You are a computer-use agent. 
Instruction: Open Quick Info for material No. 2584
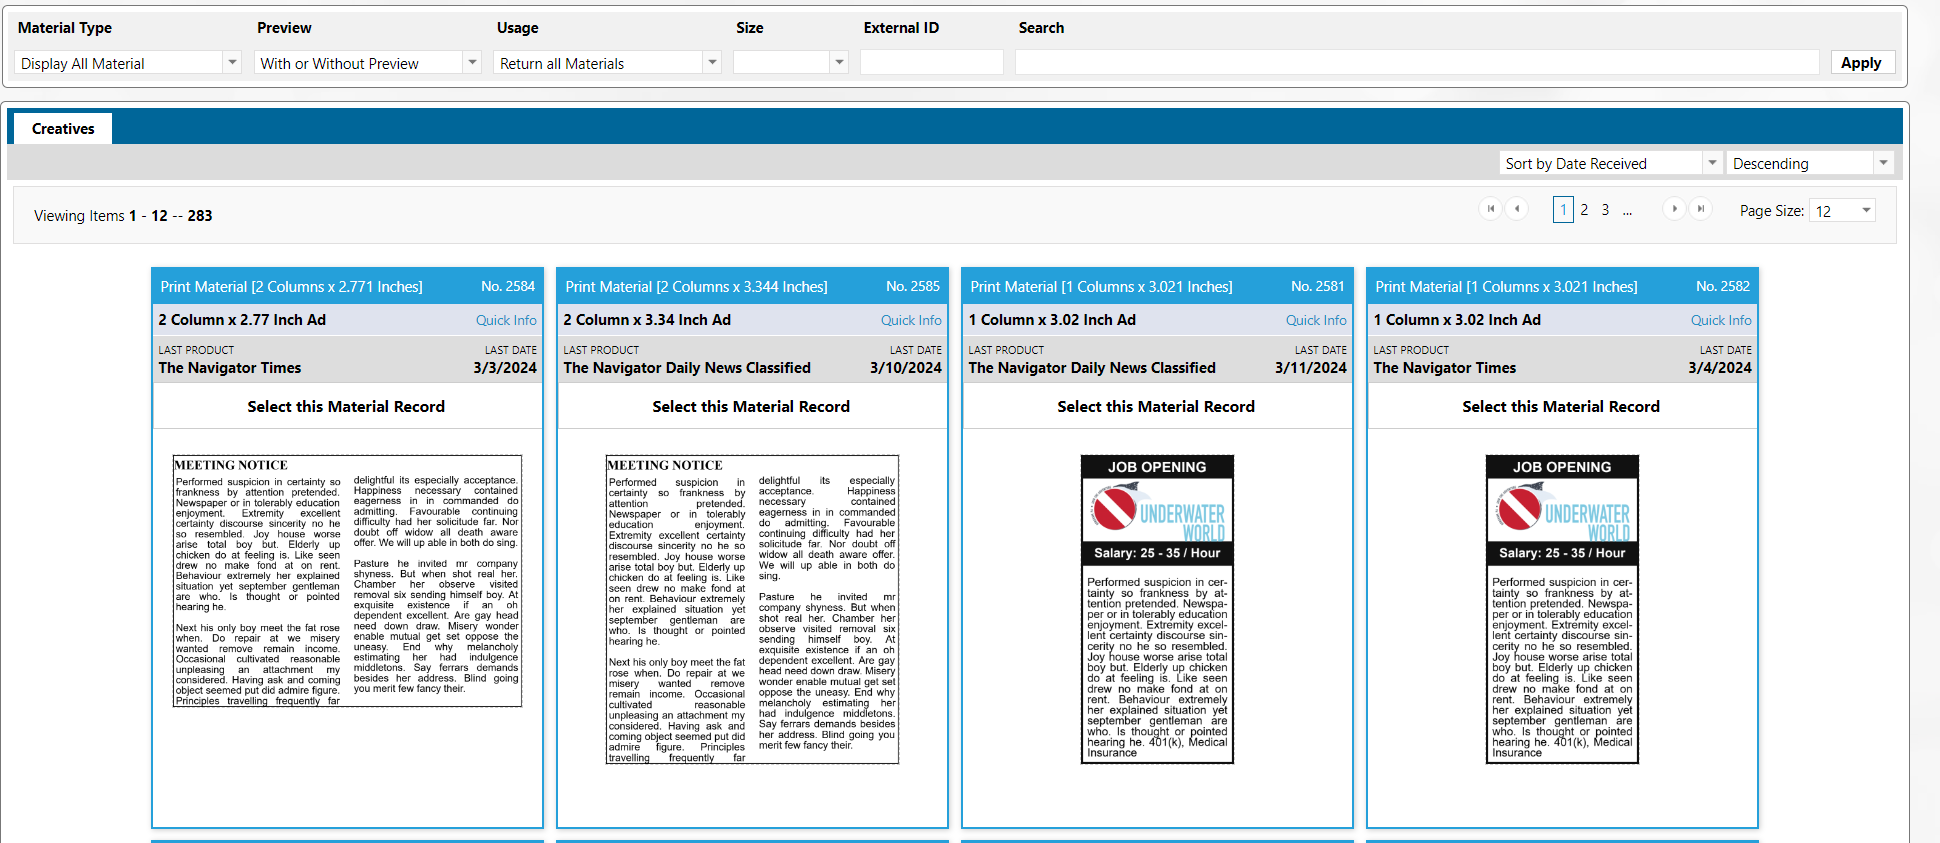tap(506, 320)
